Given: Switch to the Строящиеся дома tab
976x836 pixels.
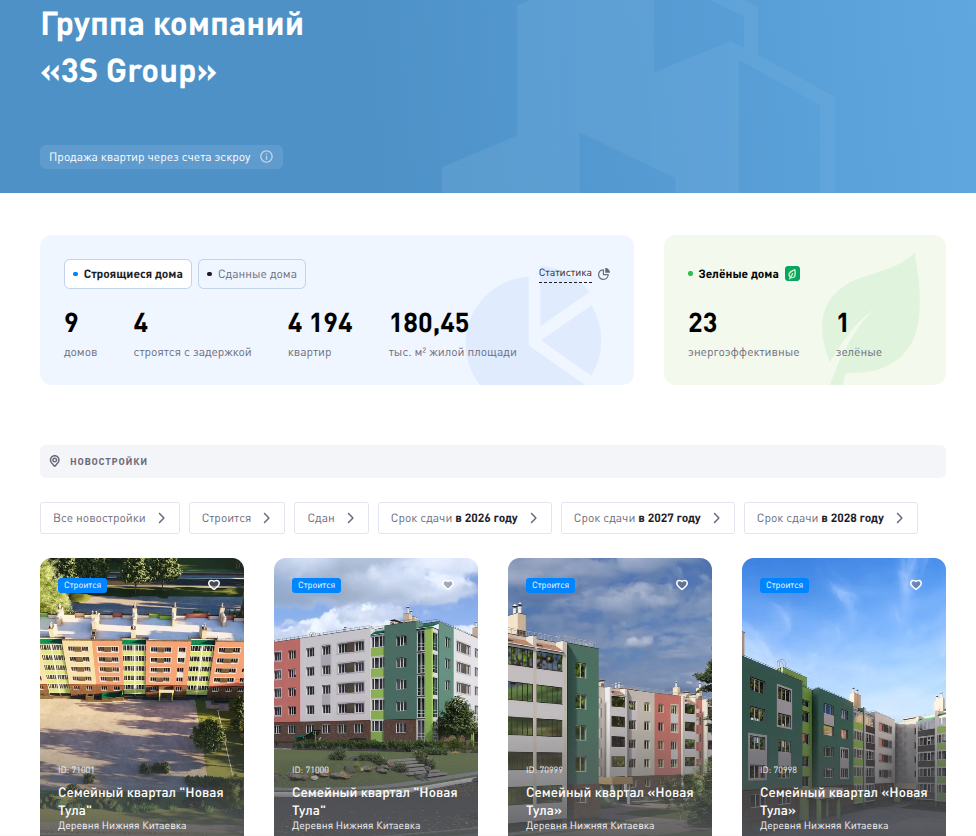Looking at the screenshot, I should point(128,274).
